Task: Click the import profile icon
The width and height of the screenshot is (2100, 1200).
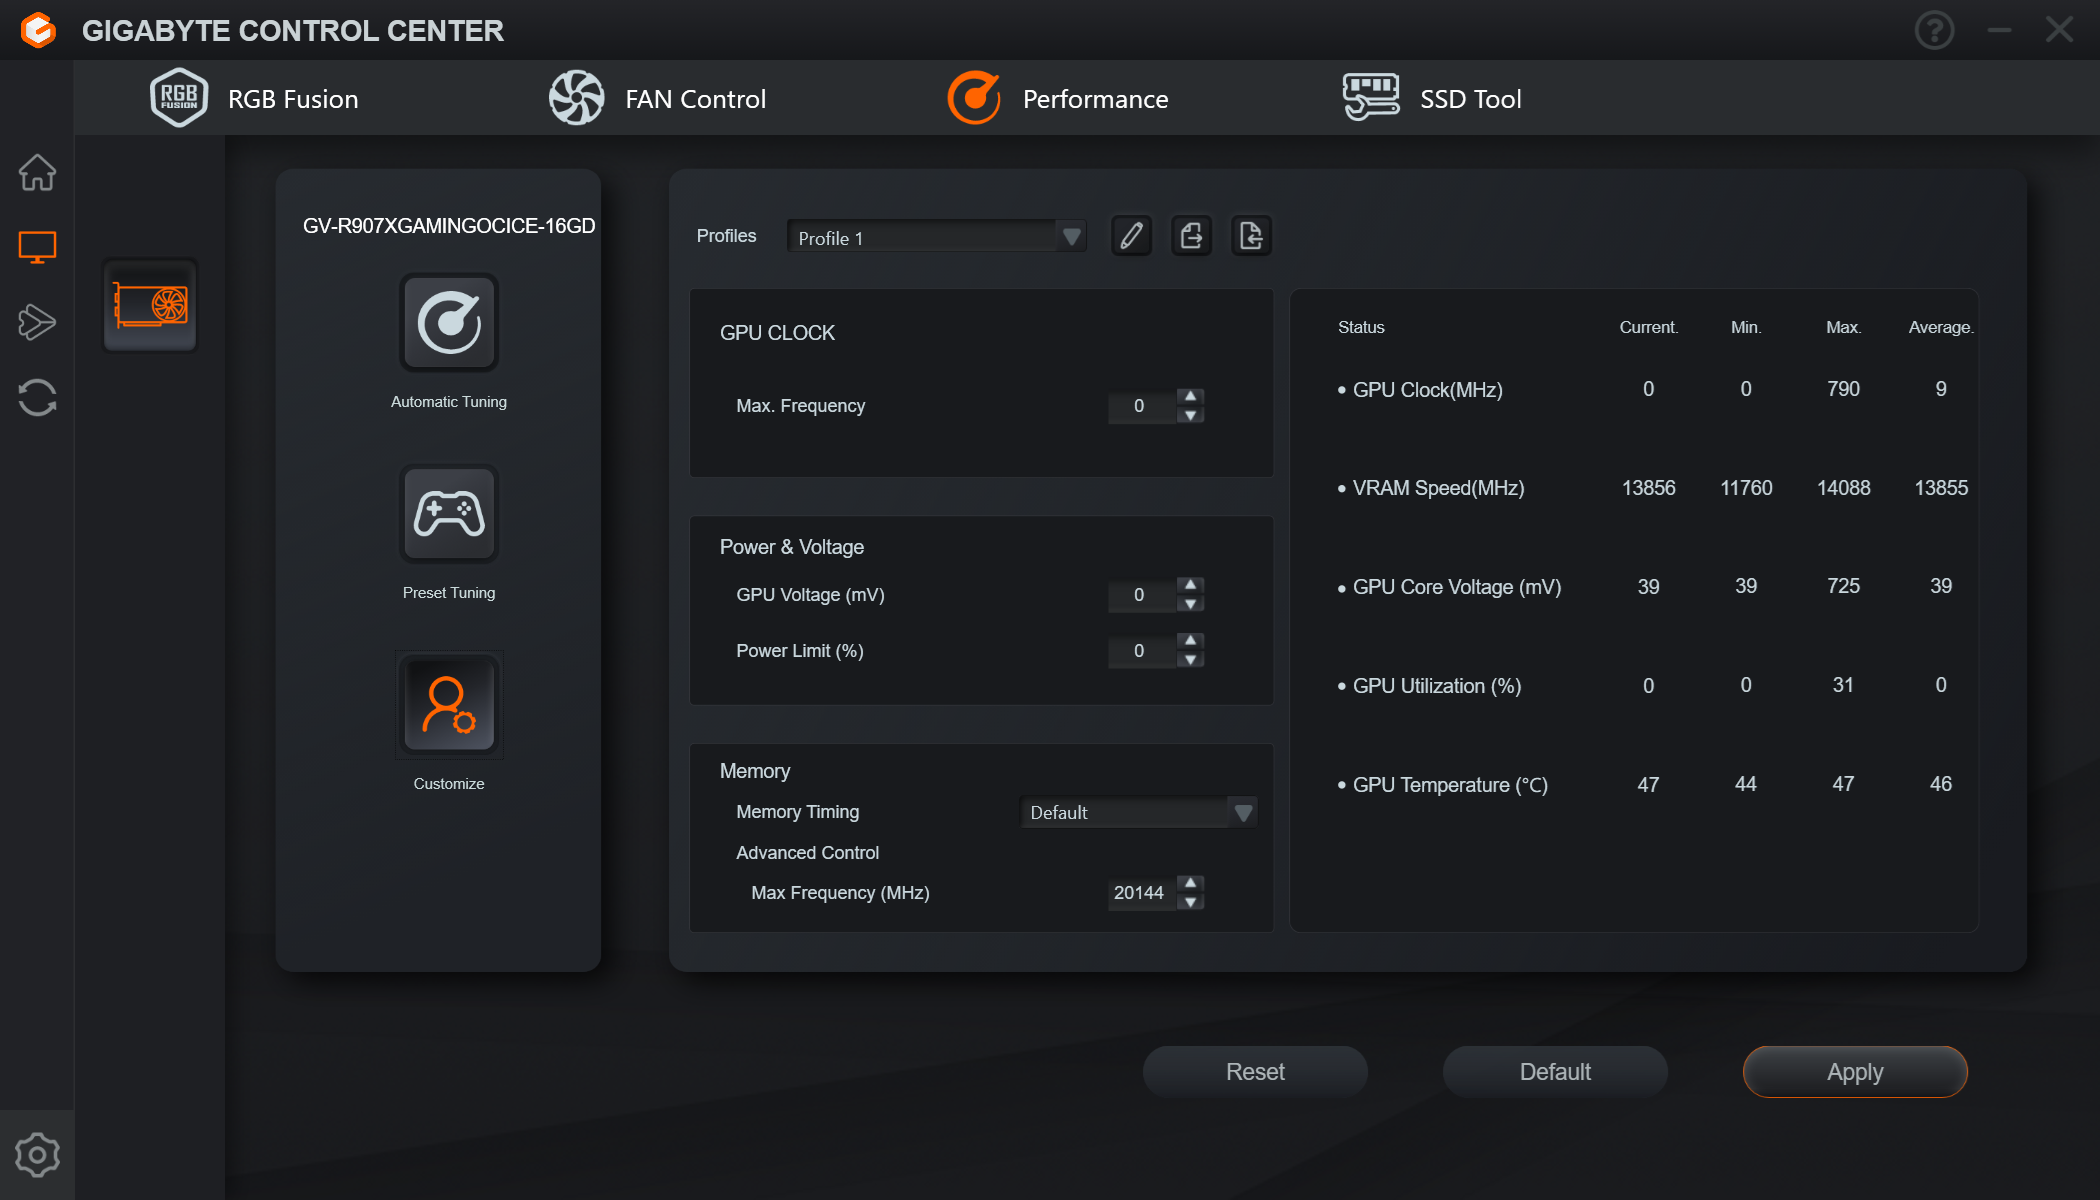Action: coord(1251,236)
